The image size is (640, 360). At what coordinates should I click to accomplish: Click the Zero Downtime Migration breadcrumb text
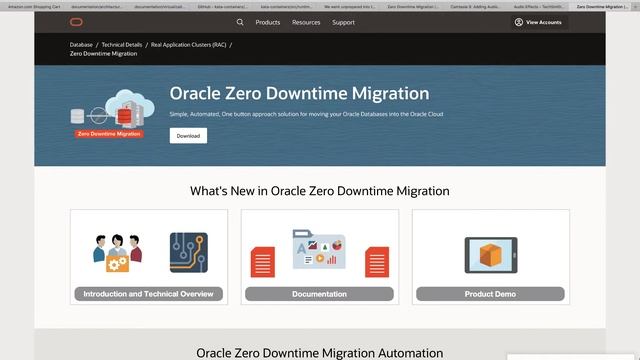[x=103, y=53]
